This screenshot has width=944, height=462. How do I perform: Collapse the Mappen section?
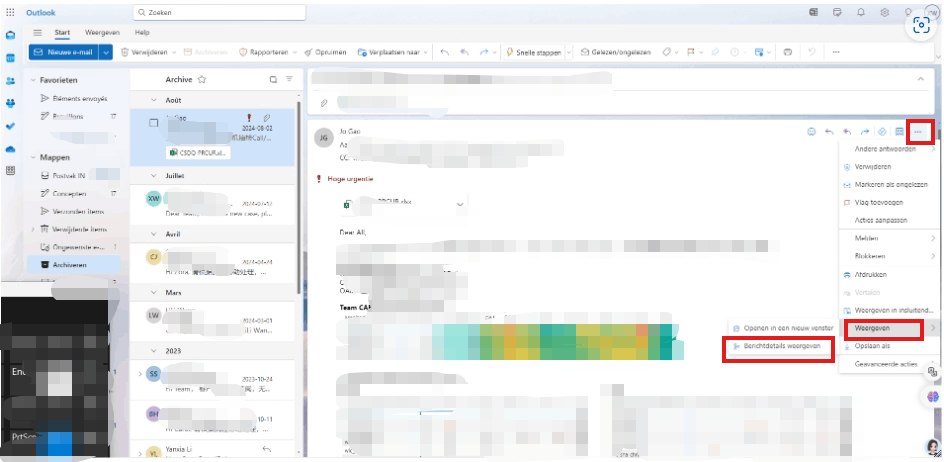33,157
